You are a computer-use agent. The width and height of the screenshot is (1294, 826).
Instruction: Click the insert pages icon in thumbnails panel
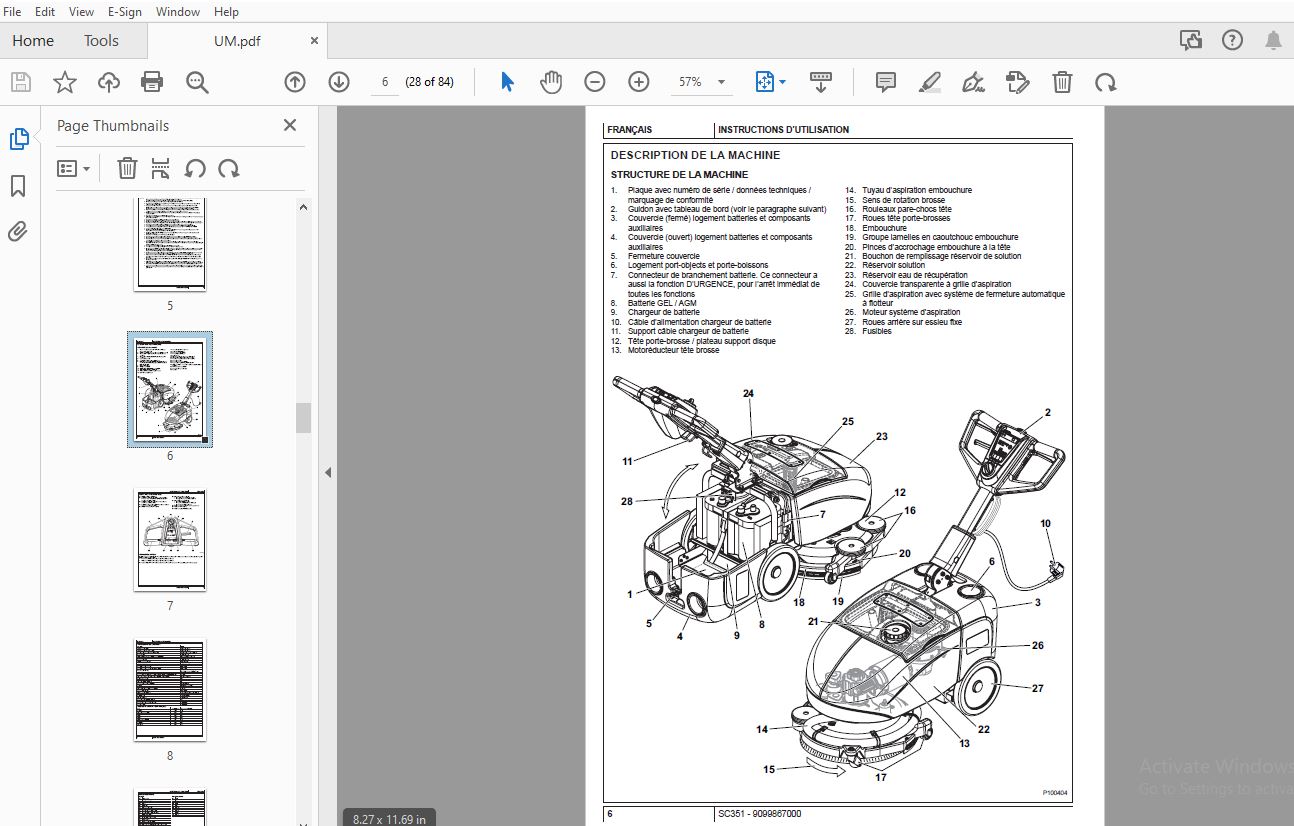(x=161, y=168)
